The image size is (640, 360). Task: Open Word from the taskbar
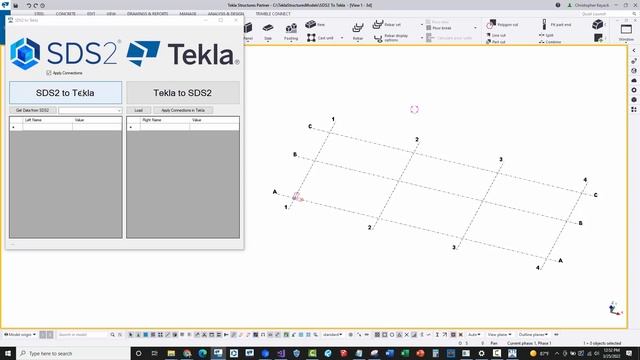pos(389,353)
